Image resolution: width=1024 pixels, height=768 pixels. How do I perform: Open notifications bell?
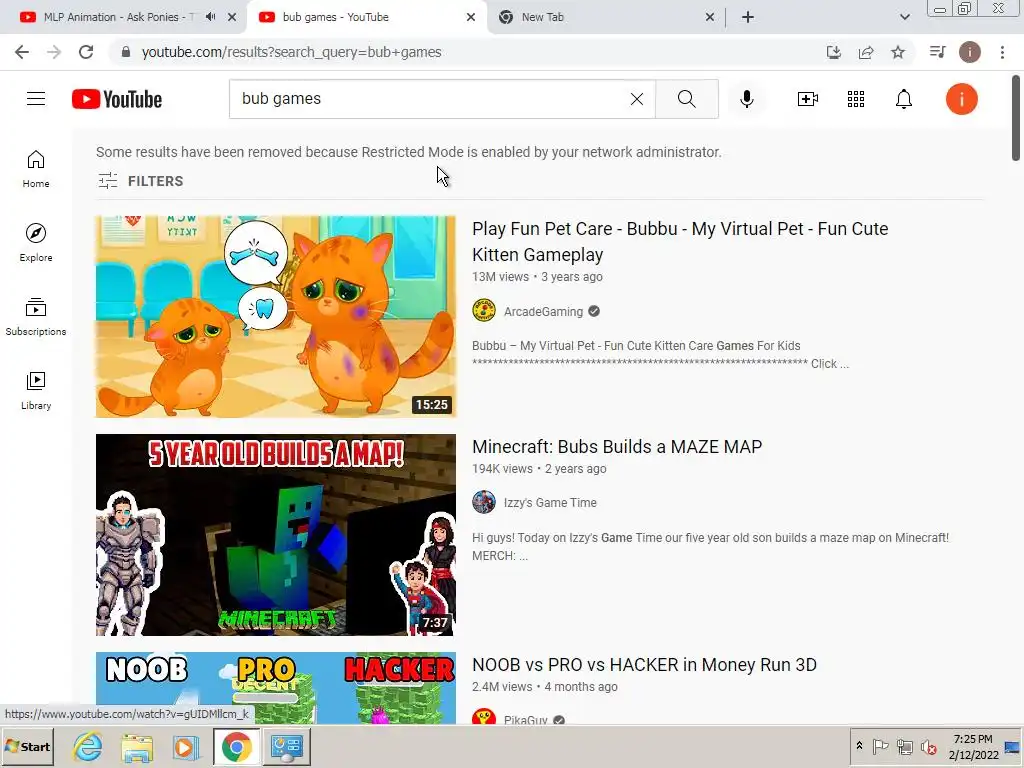pos(904,99)
